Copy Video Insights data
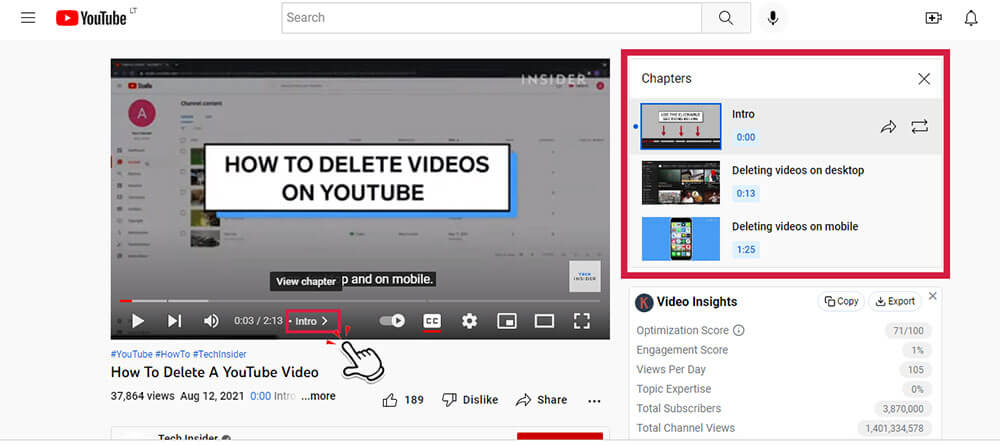1000x445 pixels. [x=841, y=302]
